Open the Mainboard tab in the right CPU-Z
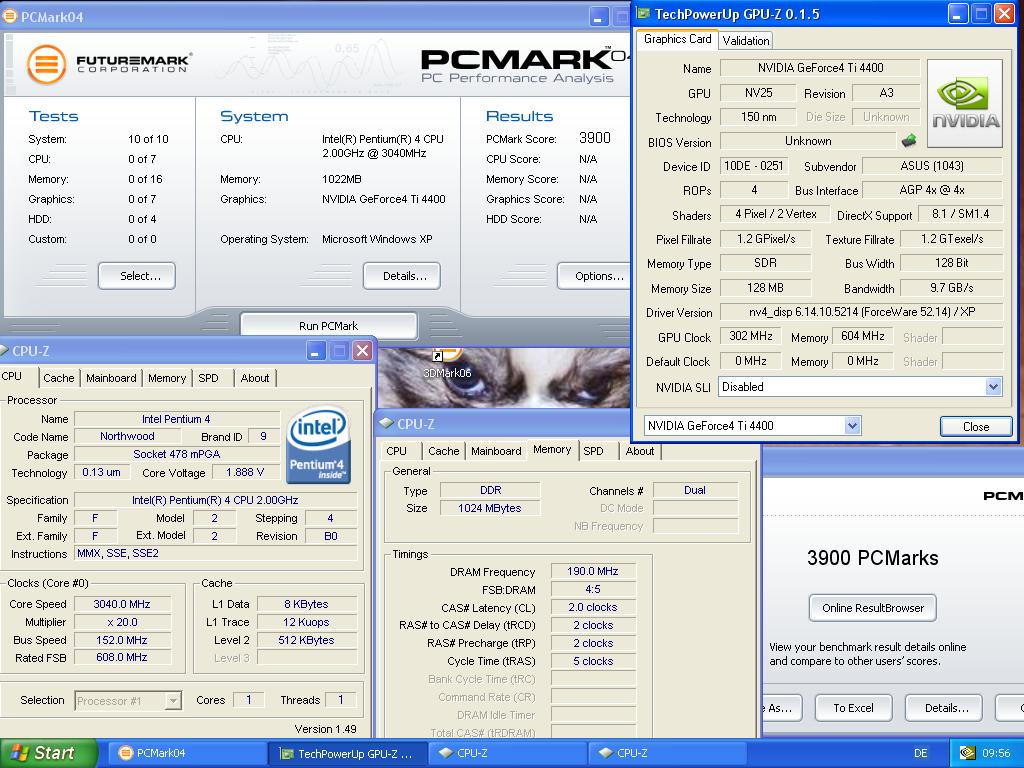The image size is (1024, 768). tap(496, 451)
